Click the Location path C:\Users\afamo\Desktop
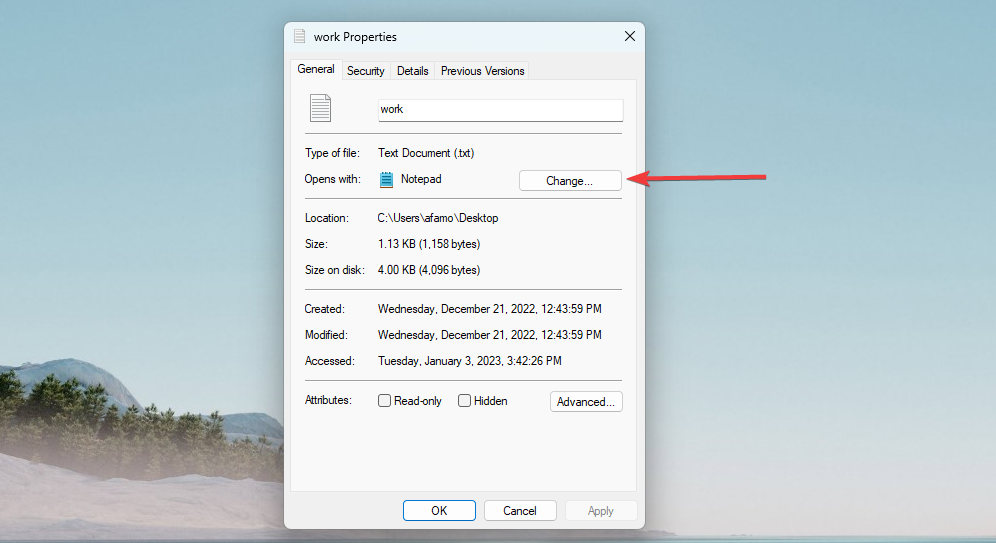The width and height of the screenshot is (996, 543). [x=437, y=218]
